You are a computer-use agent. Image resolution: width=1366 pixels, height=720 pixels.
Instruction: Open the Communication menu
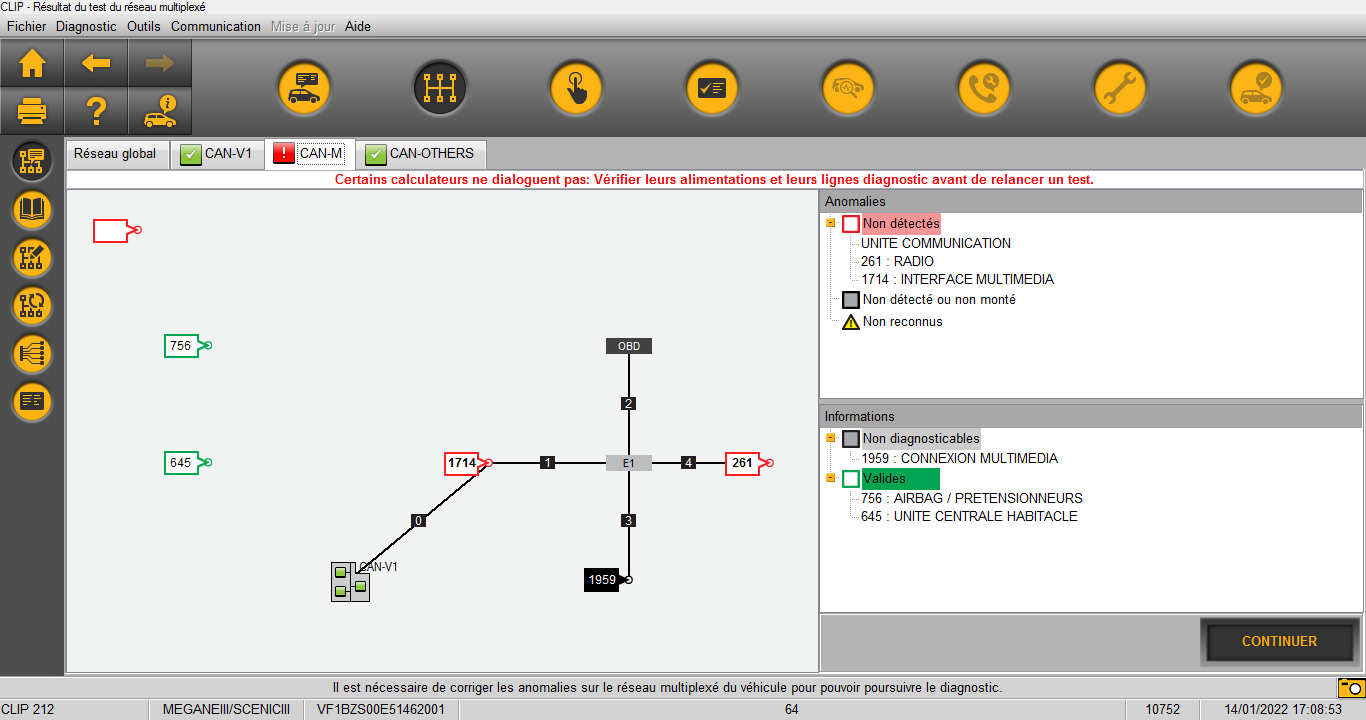[216, 27]
